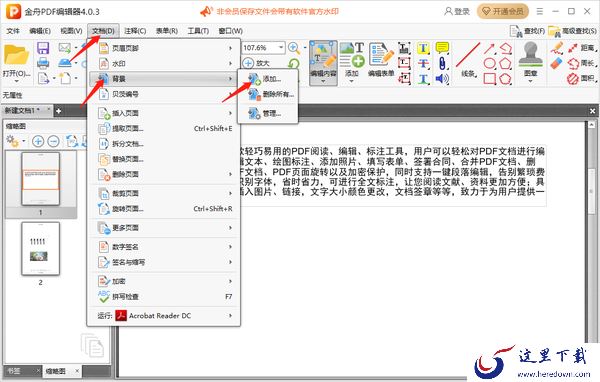The width and height of the screenshot is (600, 382).
Task: Click the blue scanner icon
Action: click(x=65, y=63)
